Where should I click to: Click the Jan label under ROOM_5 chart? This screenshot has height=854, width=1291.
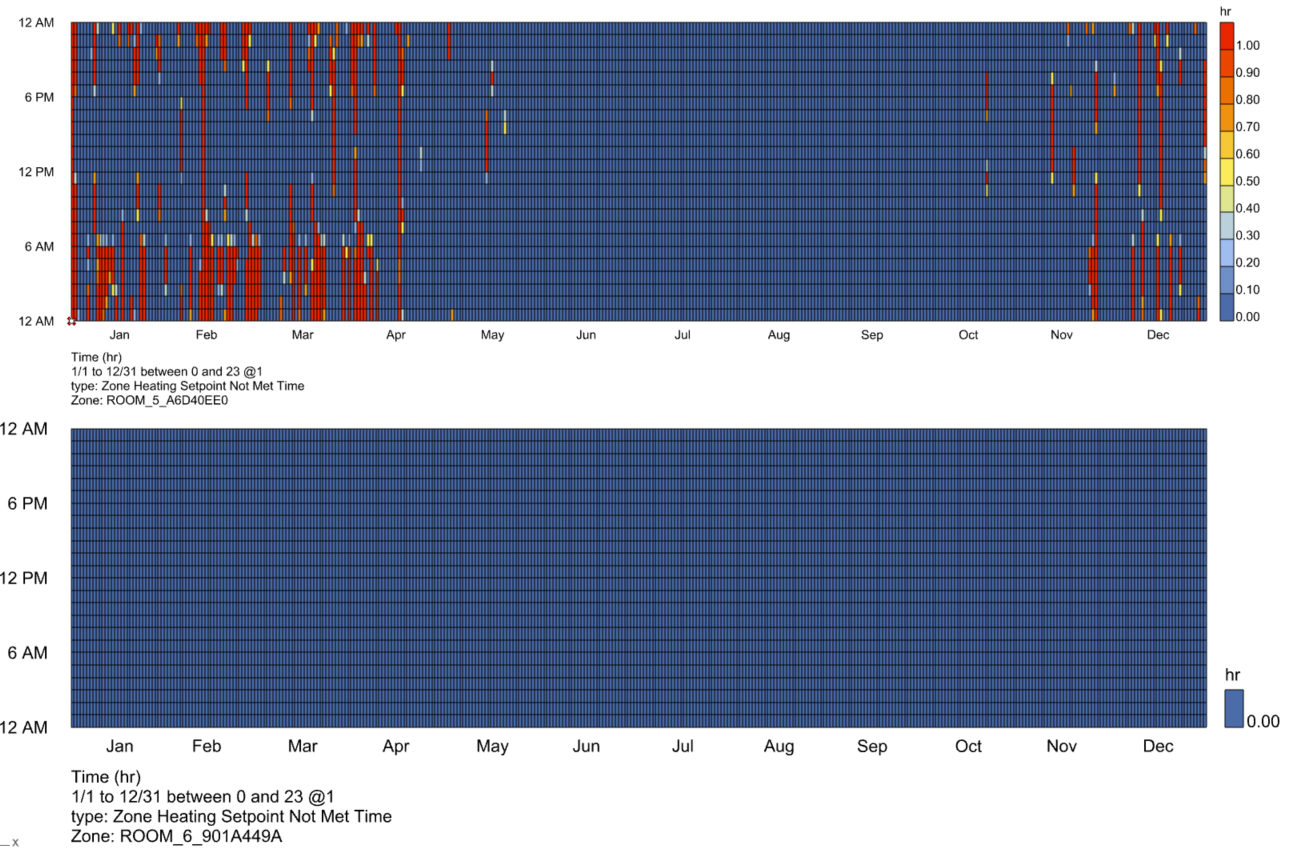coord(119,335)
